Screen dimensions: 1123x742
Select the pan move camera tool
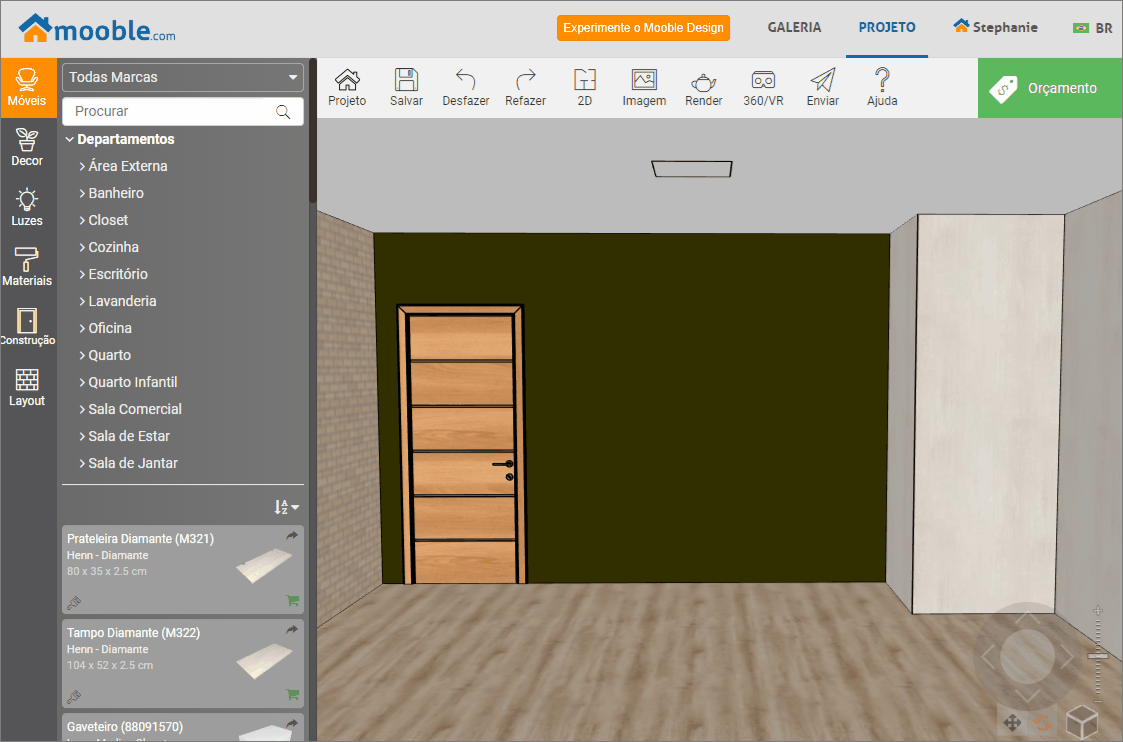[1012, 722]
